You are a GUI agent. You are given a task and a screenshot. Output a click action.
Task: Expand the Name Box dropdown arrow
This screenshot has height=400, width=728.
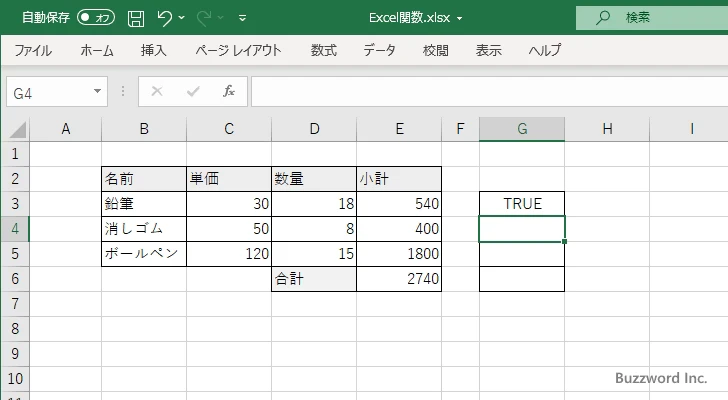tap(98, 91)
